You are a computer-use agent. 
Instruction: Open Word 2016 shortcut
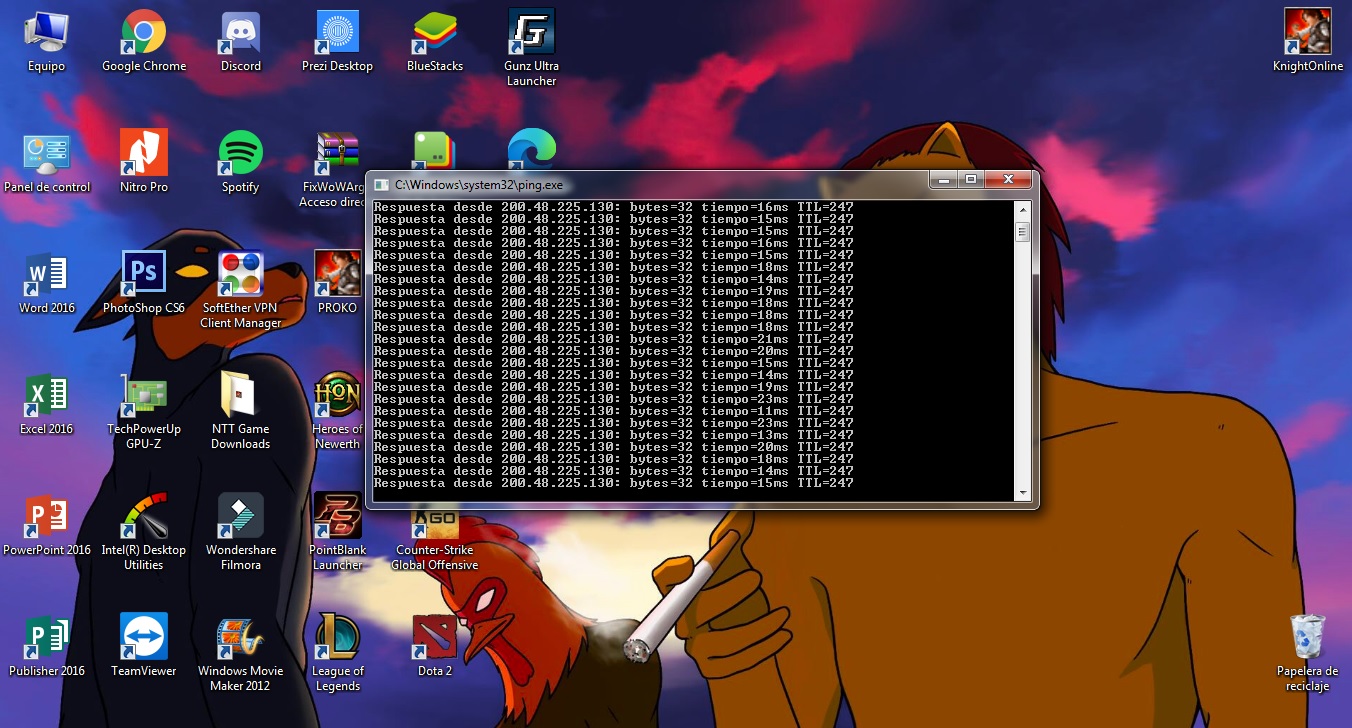click(47, 283)
